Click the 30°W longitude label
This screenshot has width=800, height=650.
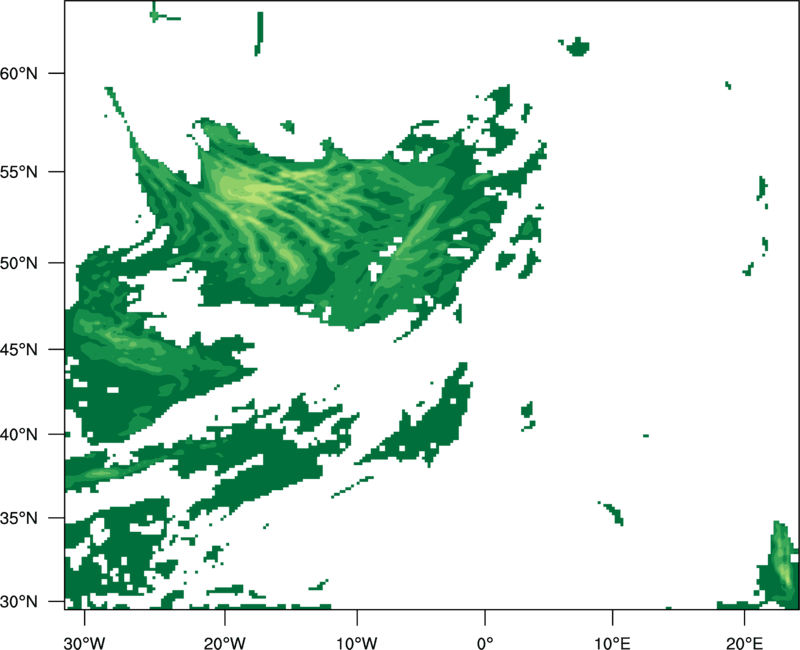pyautogui.click(x=84, y=643)
